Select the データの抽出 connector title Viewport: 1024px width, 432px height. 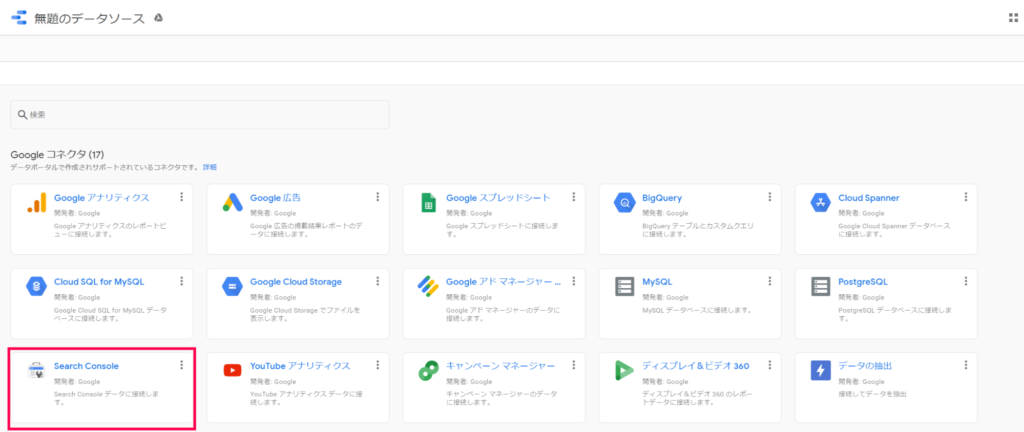click(865, 366)
